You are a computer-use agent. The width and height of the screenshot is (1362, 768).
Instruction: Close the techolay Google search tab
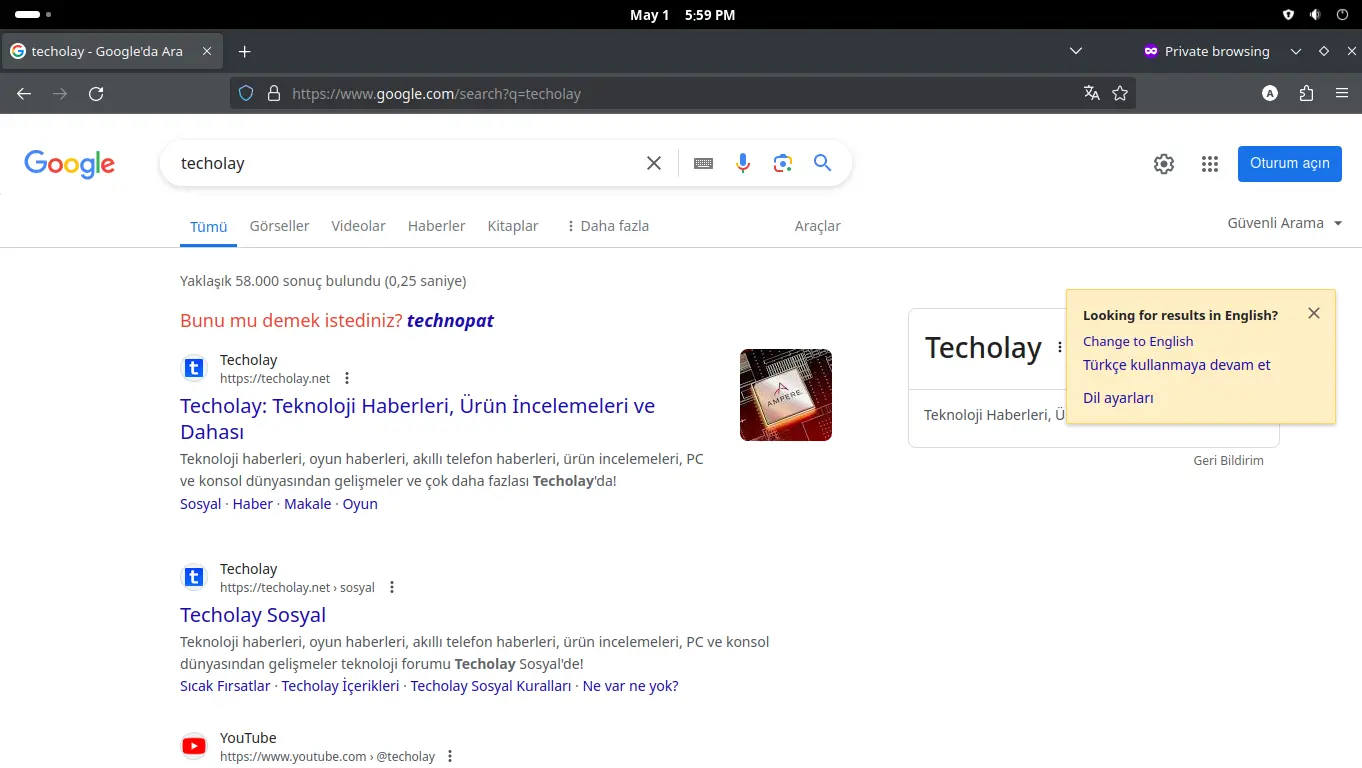(x=207, y=51)
